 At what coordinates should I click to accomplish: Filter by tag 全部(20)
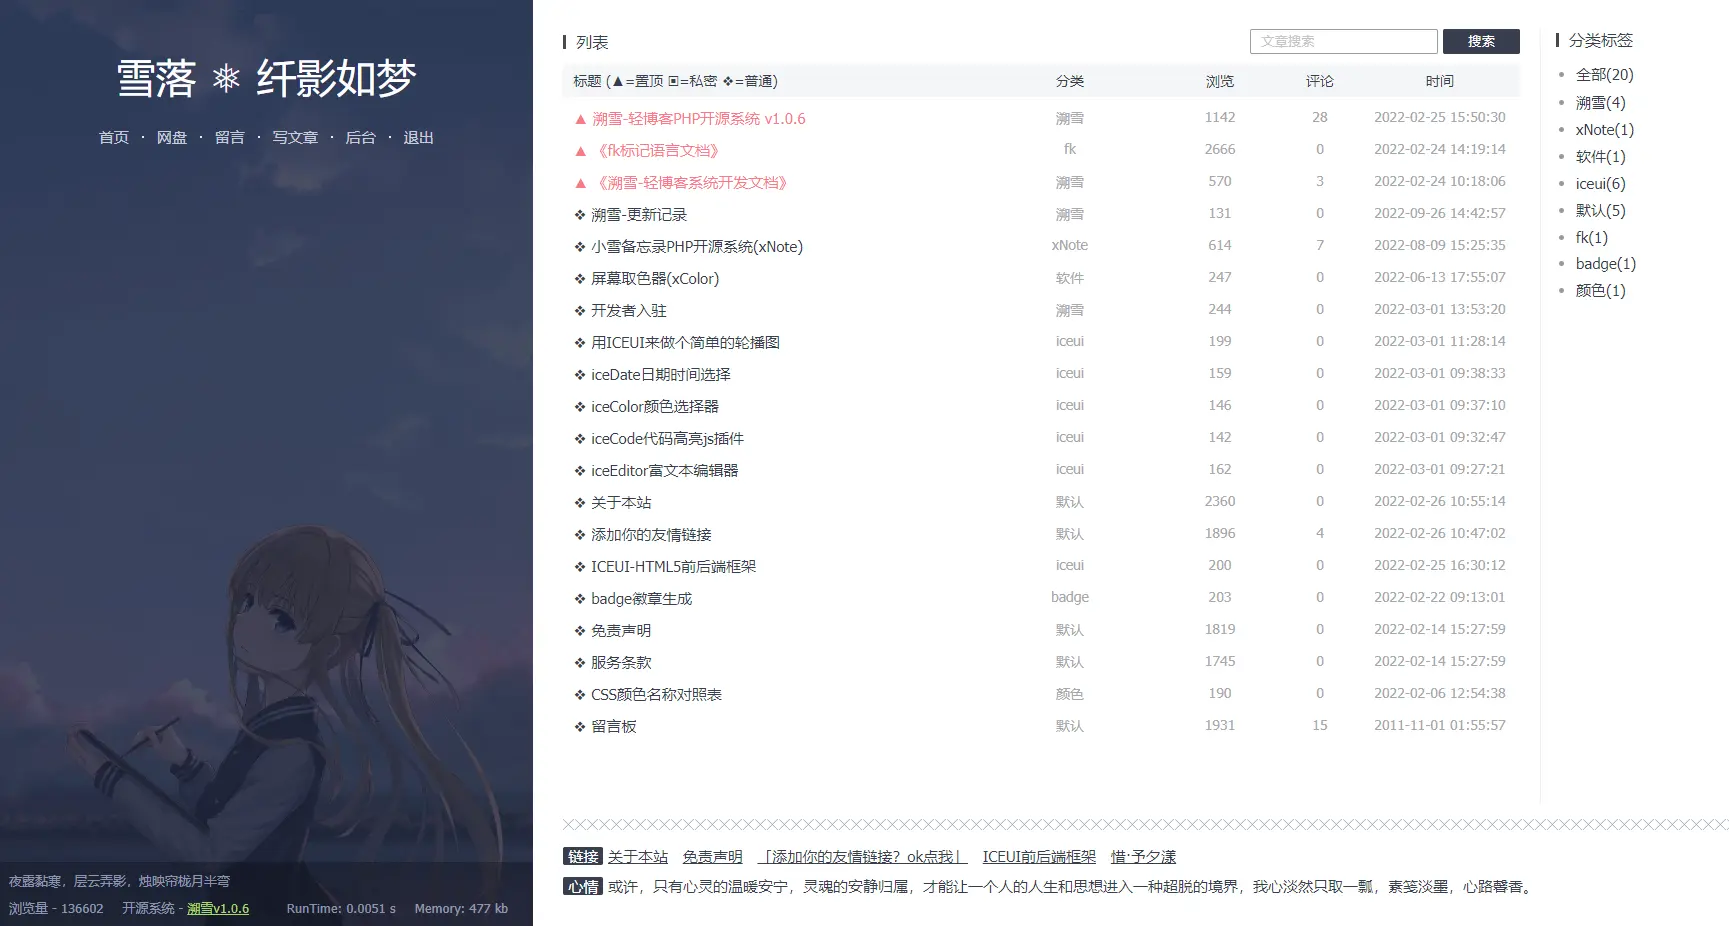coord(1604,75)
